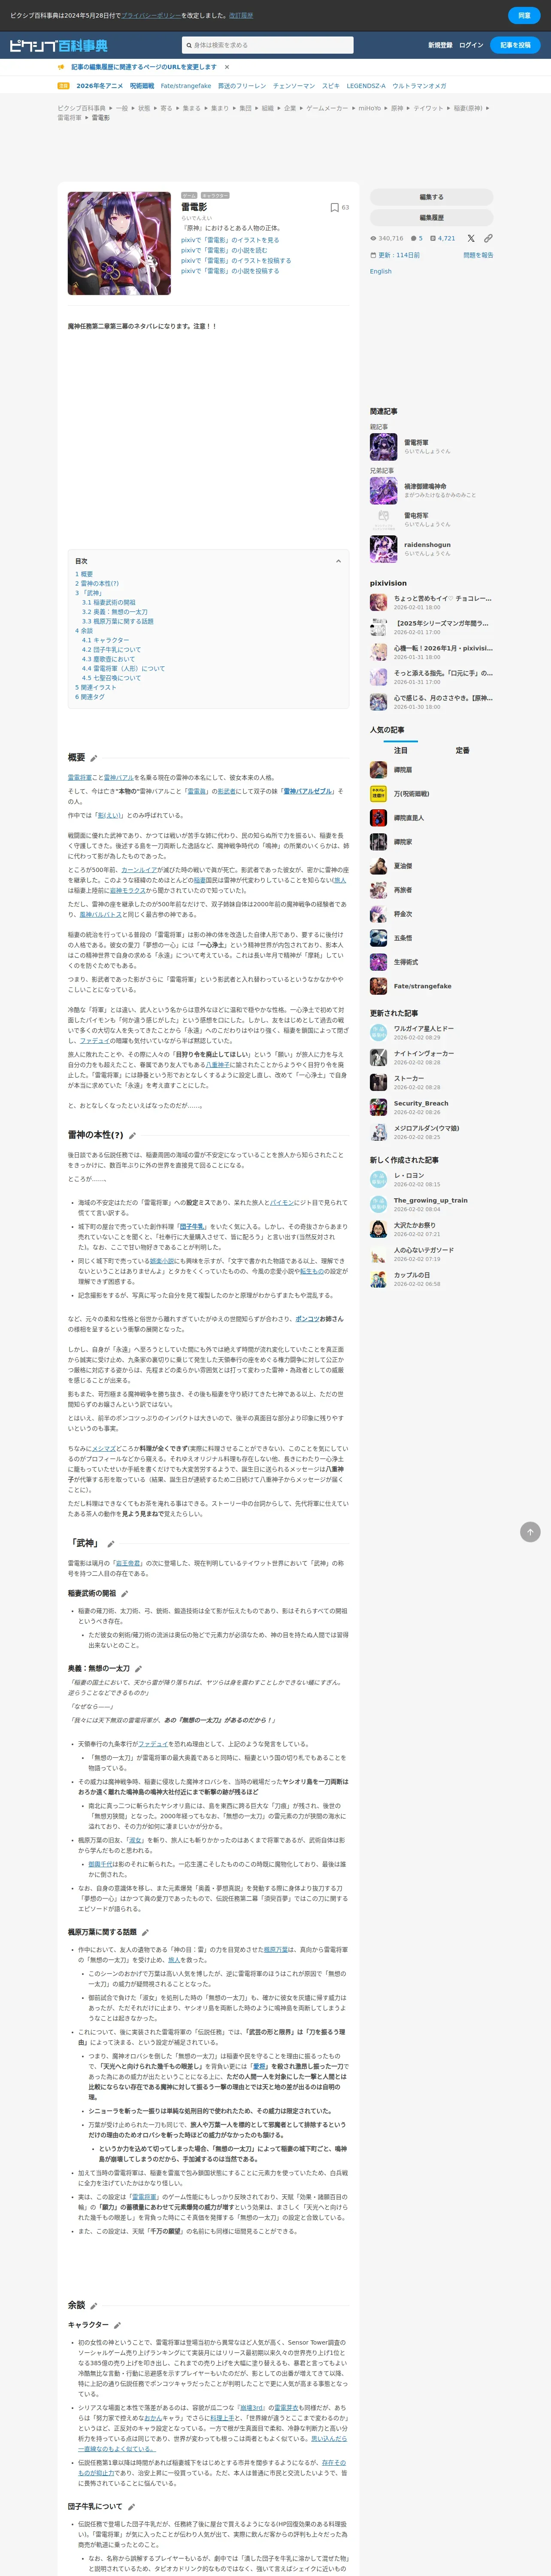Open the 葬送のフリーレン trending tag
551x2576 pixels.
pos(242,86)
